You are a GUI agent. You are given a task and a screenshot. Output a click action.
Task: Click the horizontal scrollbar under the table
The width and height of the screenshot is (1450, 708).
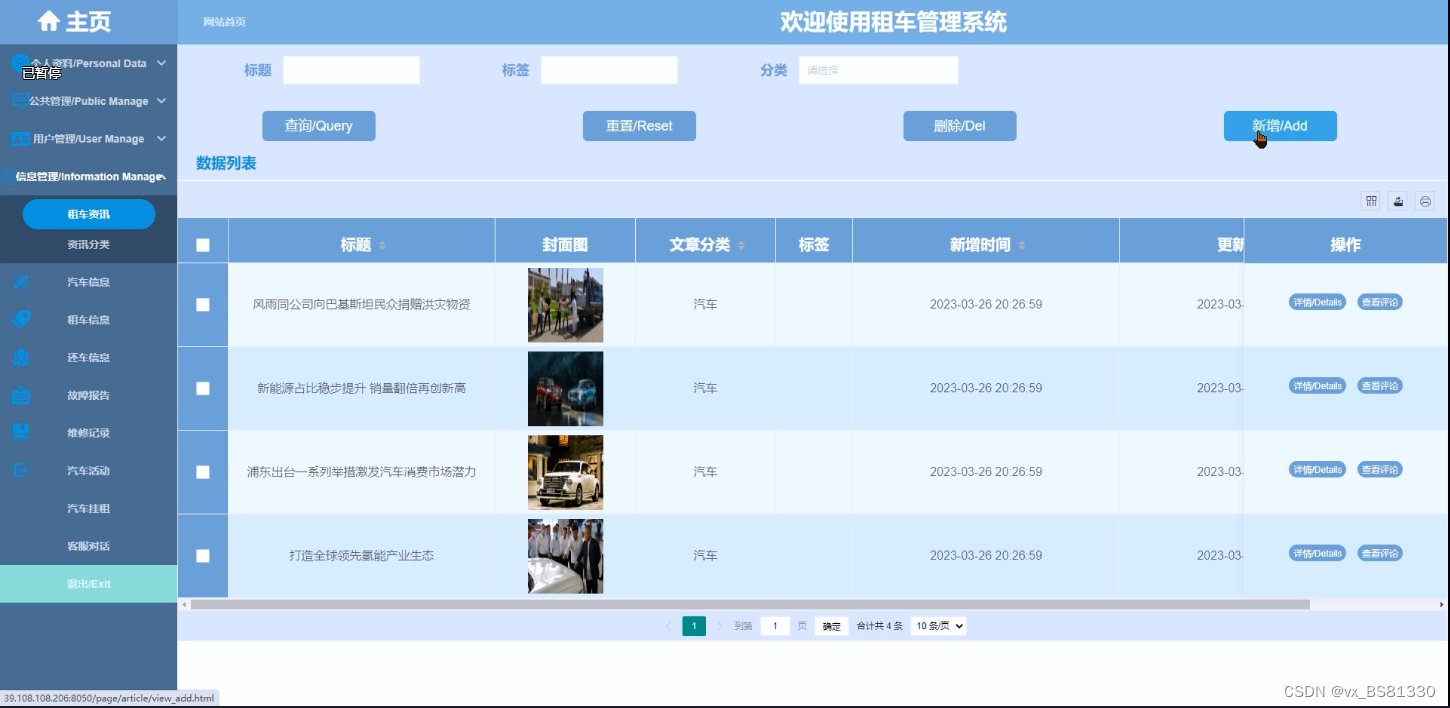coord(750,604)
